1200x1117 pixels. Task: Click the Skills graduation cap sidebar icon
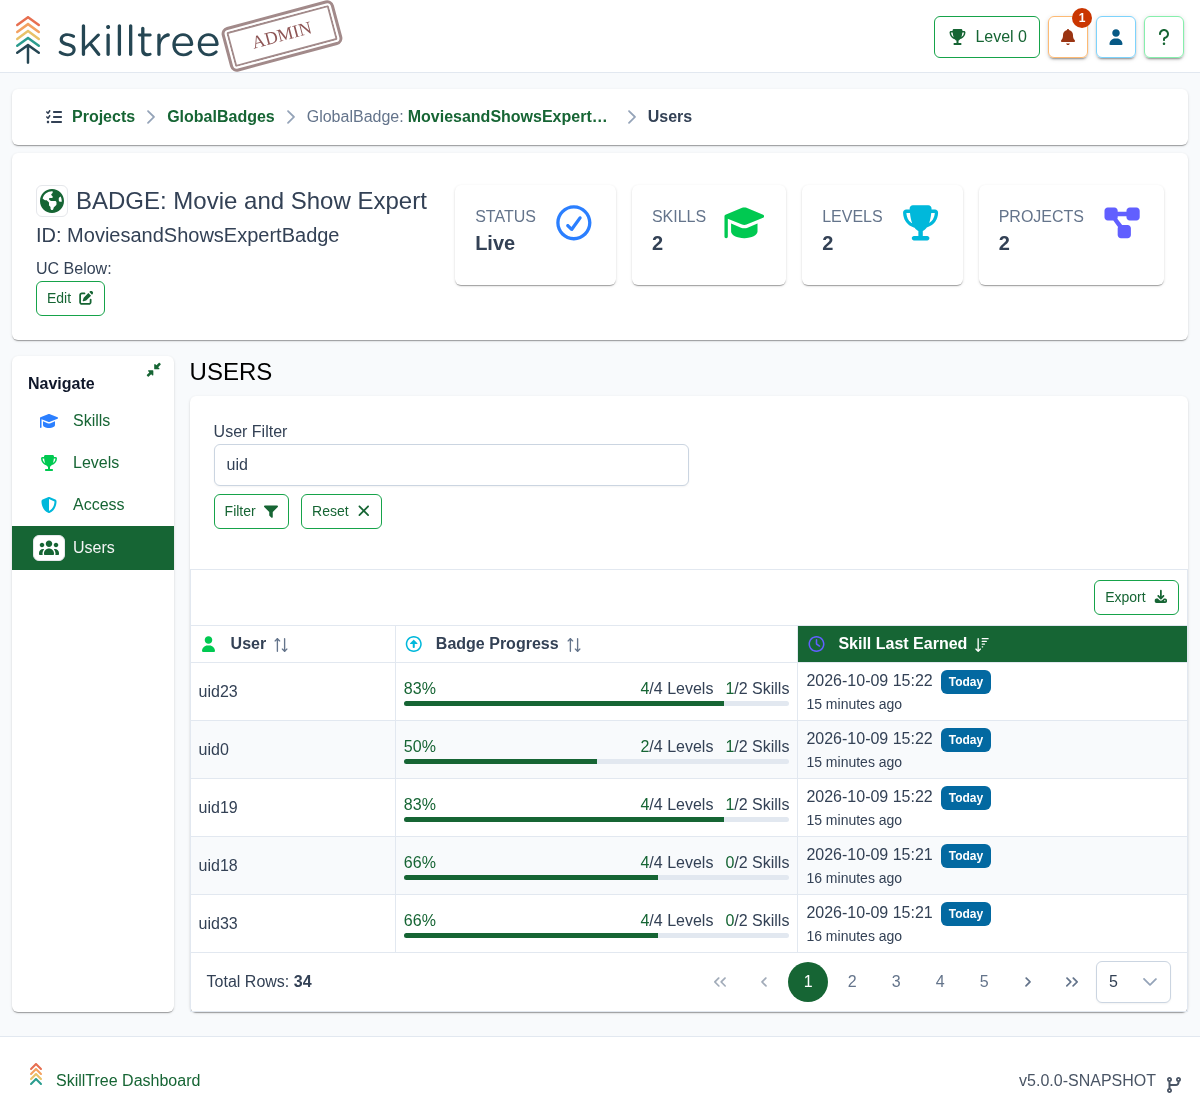point(49,421)
